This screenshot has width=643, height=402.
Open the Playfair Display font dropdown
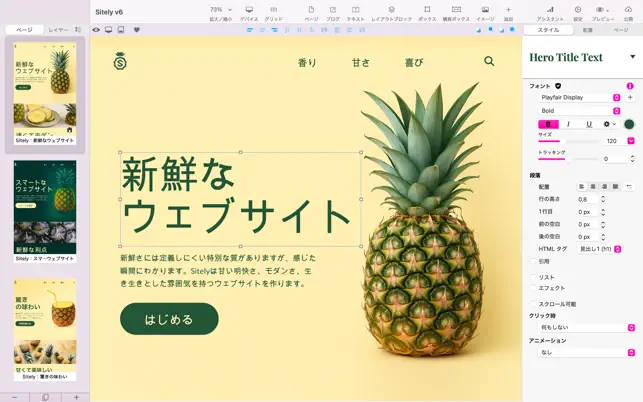(x=579, y=98)
